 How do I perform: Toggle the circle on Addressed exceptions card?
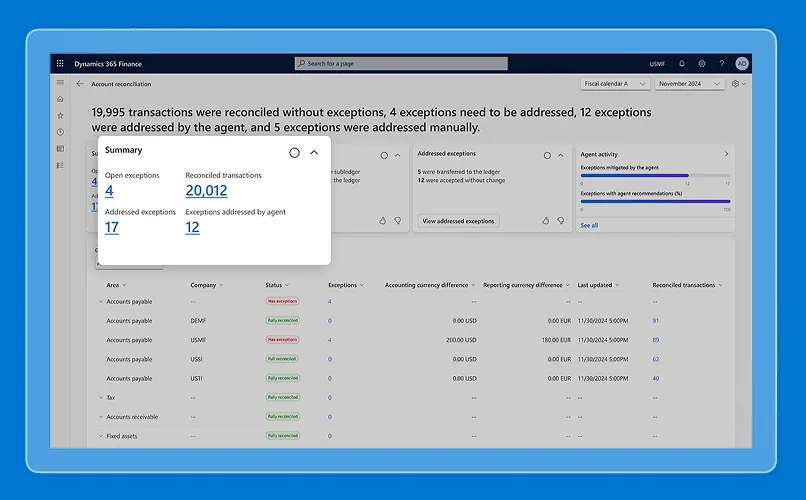pyautogui.click(x=547, y=155)
